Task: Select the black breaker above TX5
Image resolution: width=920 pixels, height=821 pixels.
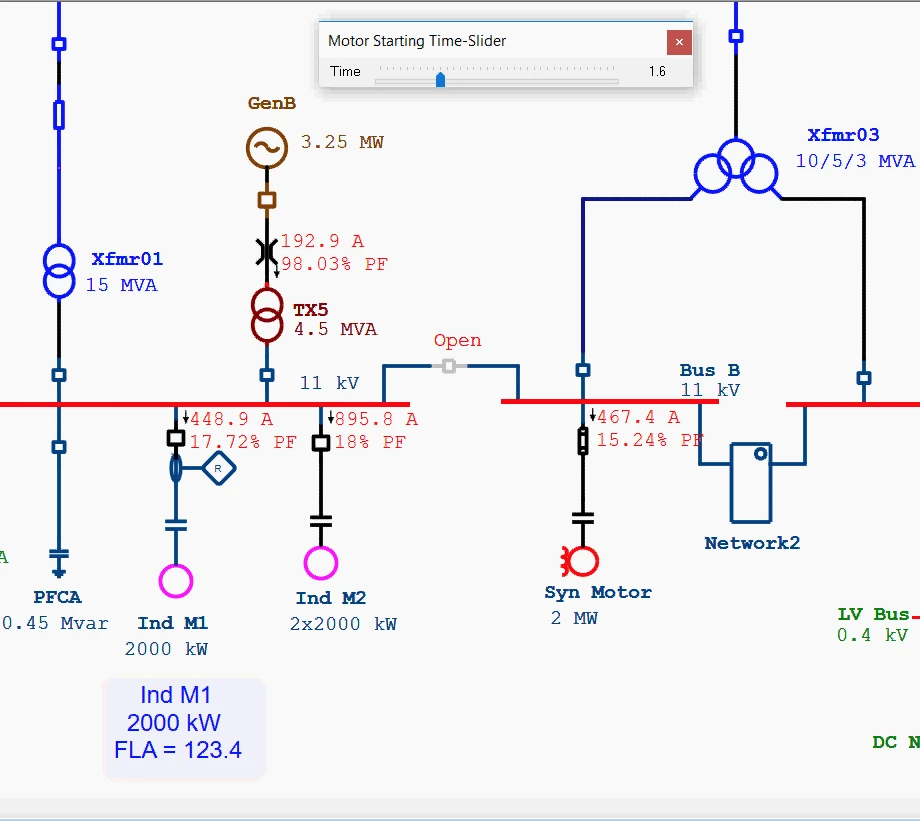Action: (267, 252)
